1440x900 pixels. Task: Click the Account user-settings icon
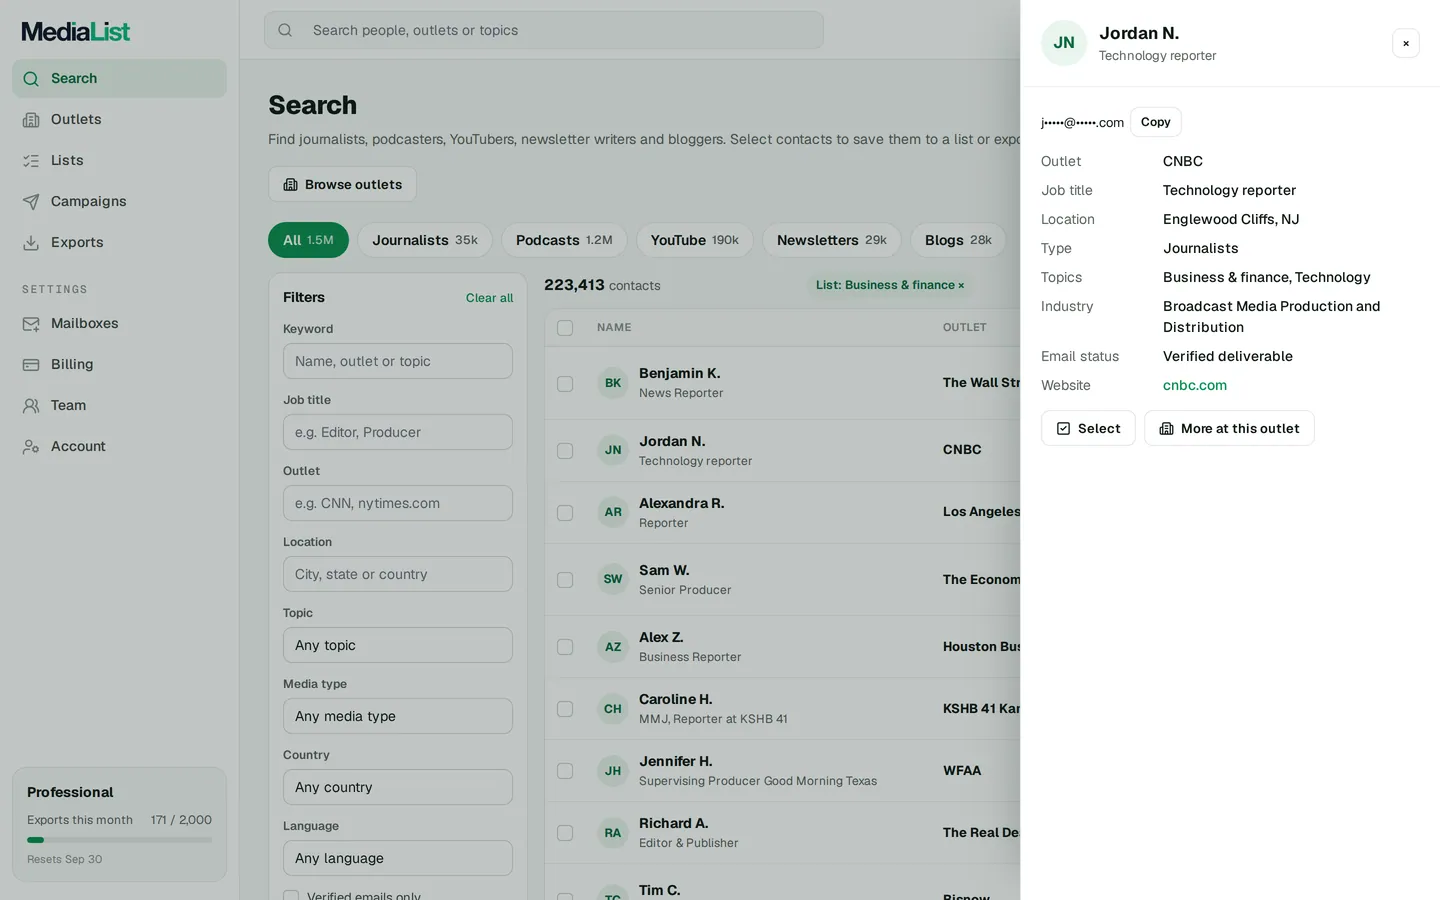coord(31,446)
